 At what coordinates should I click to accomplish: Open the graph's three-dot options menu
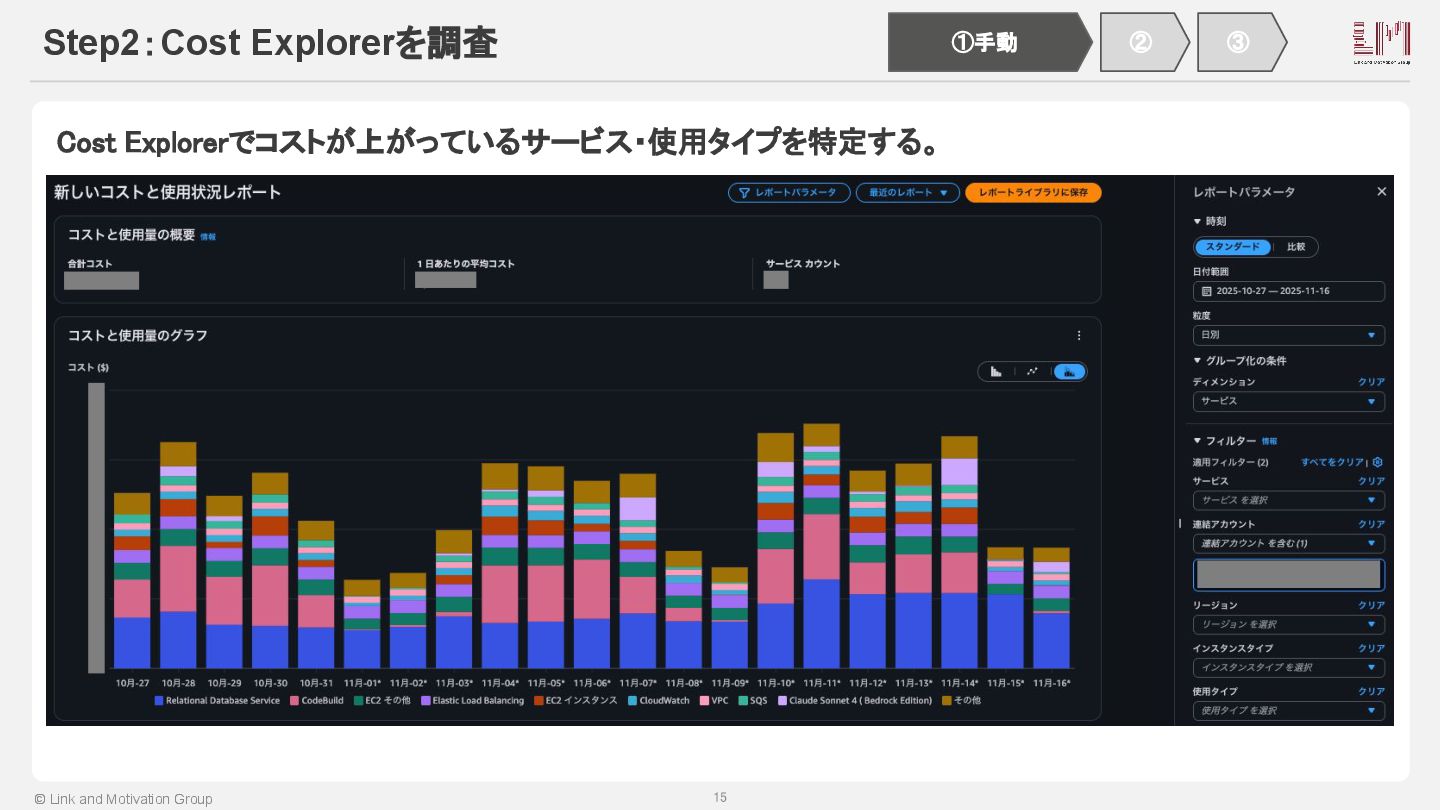click(x=1079, y=336)
